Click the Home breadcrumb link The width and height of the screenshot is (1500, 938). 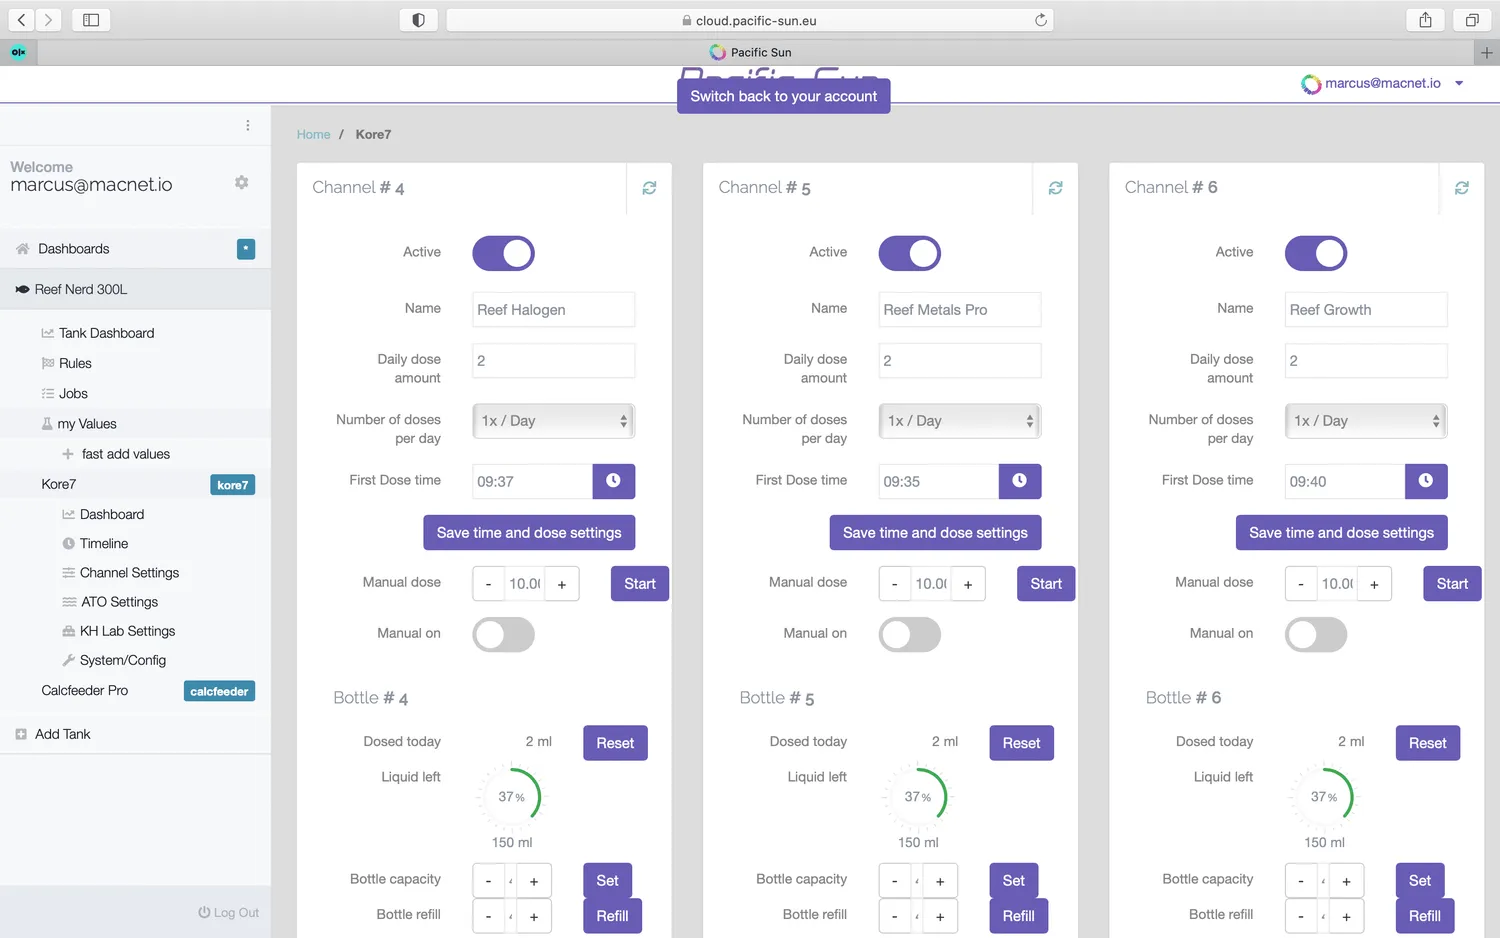click(313, 134)
